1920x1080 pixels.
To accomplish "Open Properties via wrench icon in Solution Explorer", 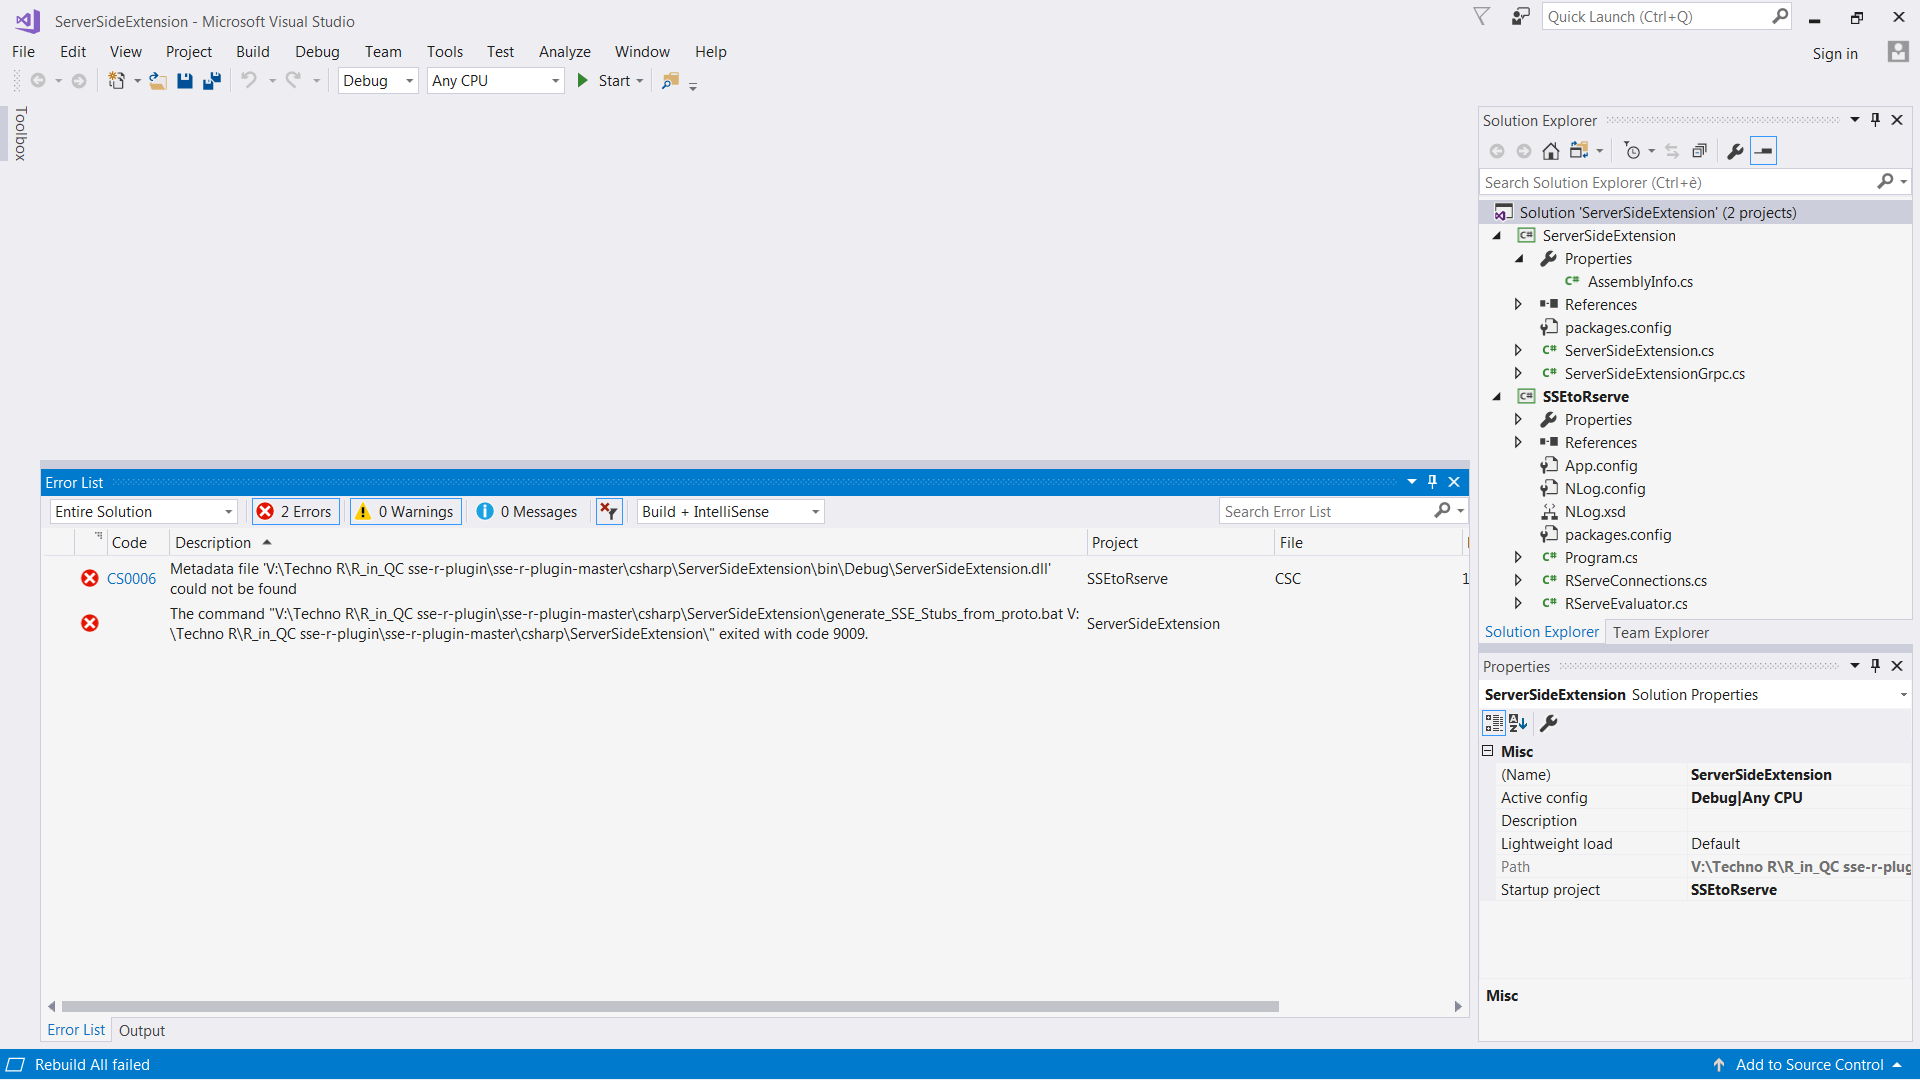I will [x=1734, y=151].
